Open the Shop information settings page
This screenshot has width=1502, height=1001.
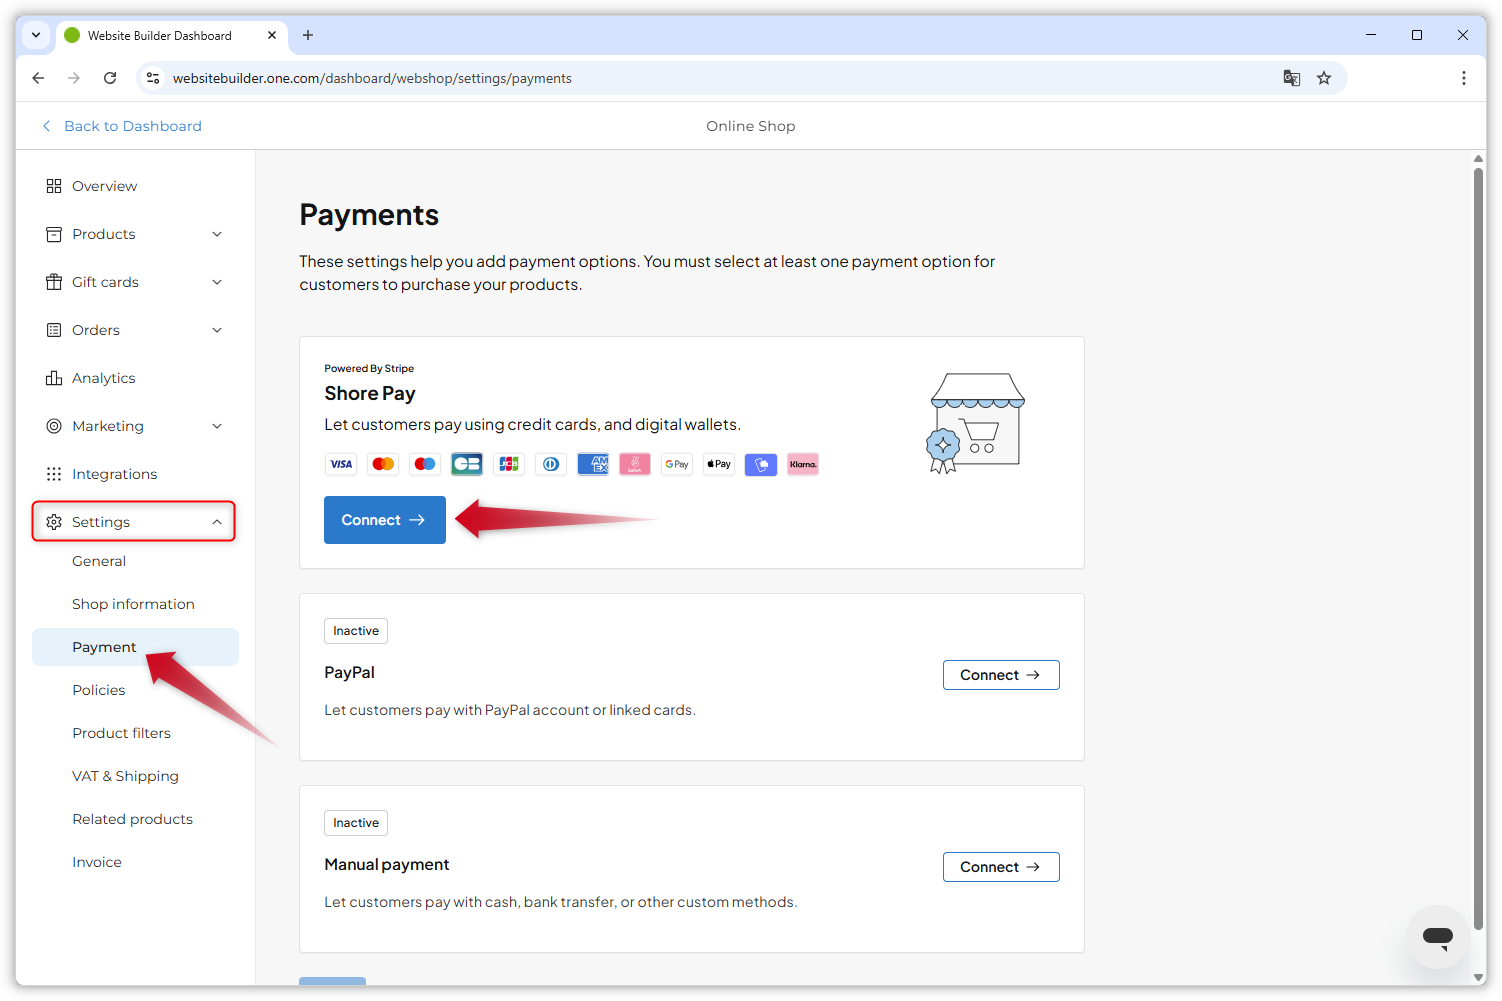click(133, 603)
